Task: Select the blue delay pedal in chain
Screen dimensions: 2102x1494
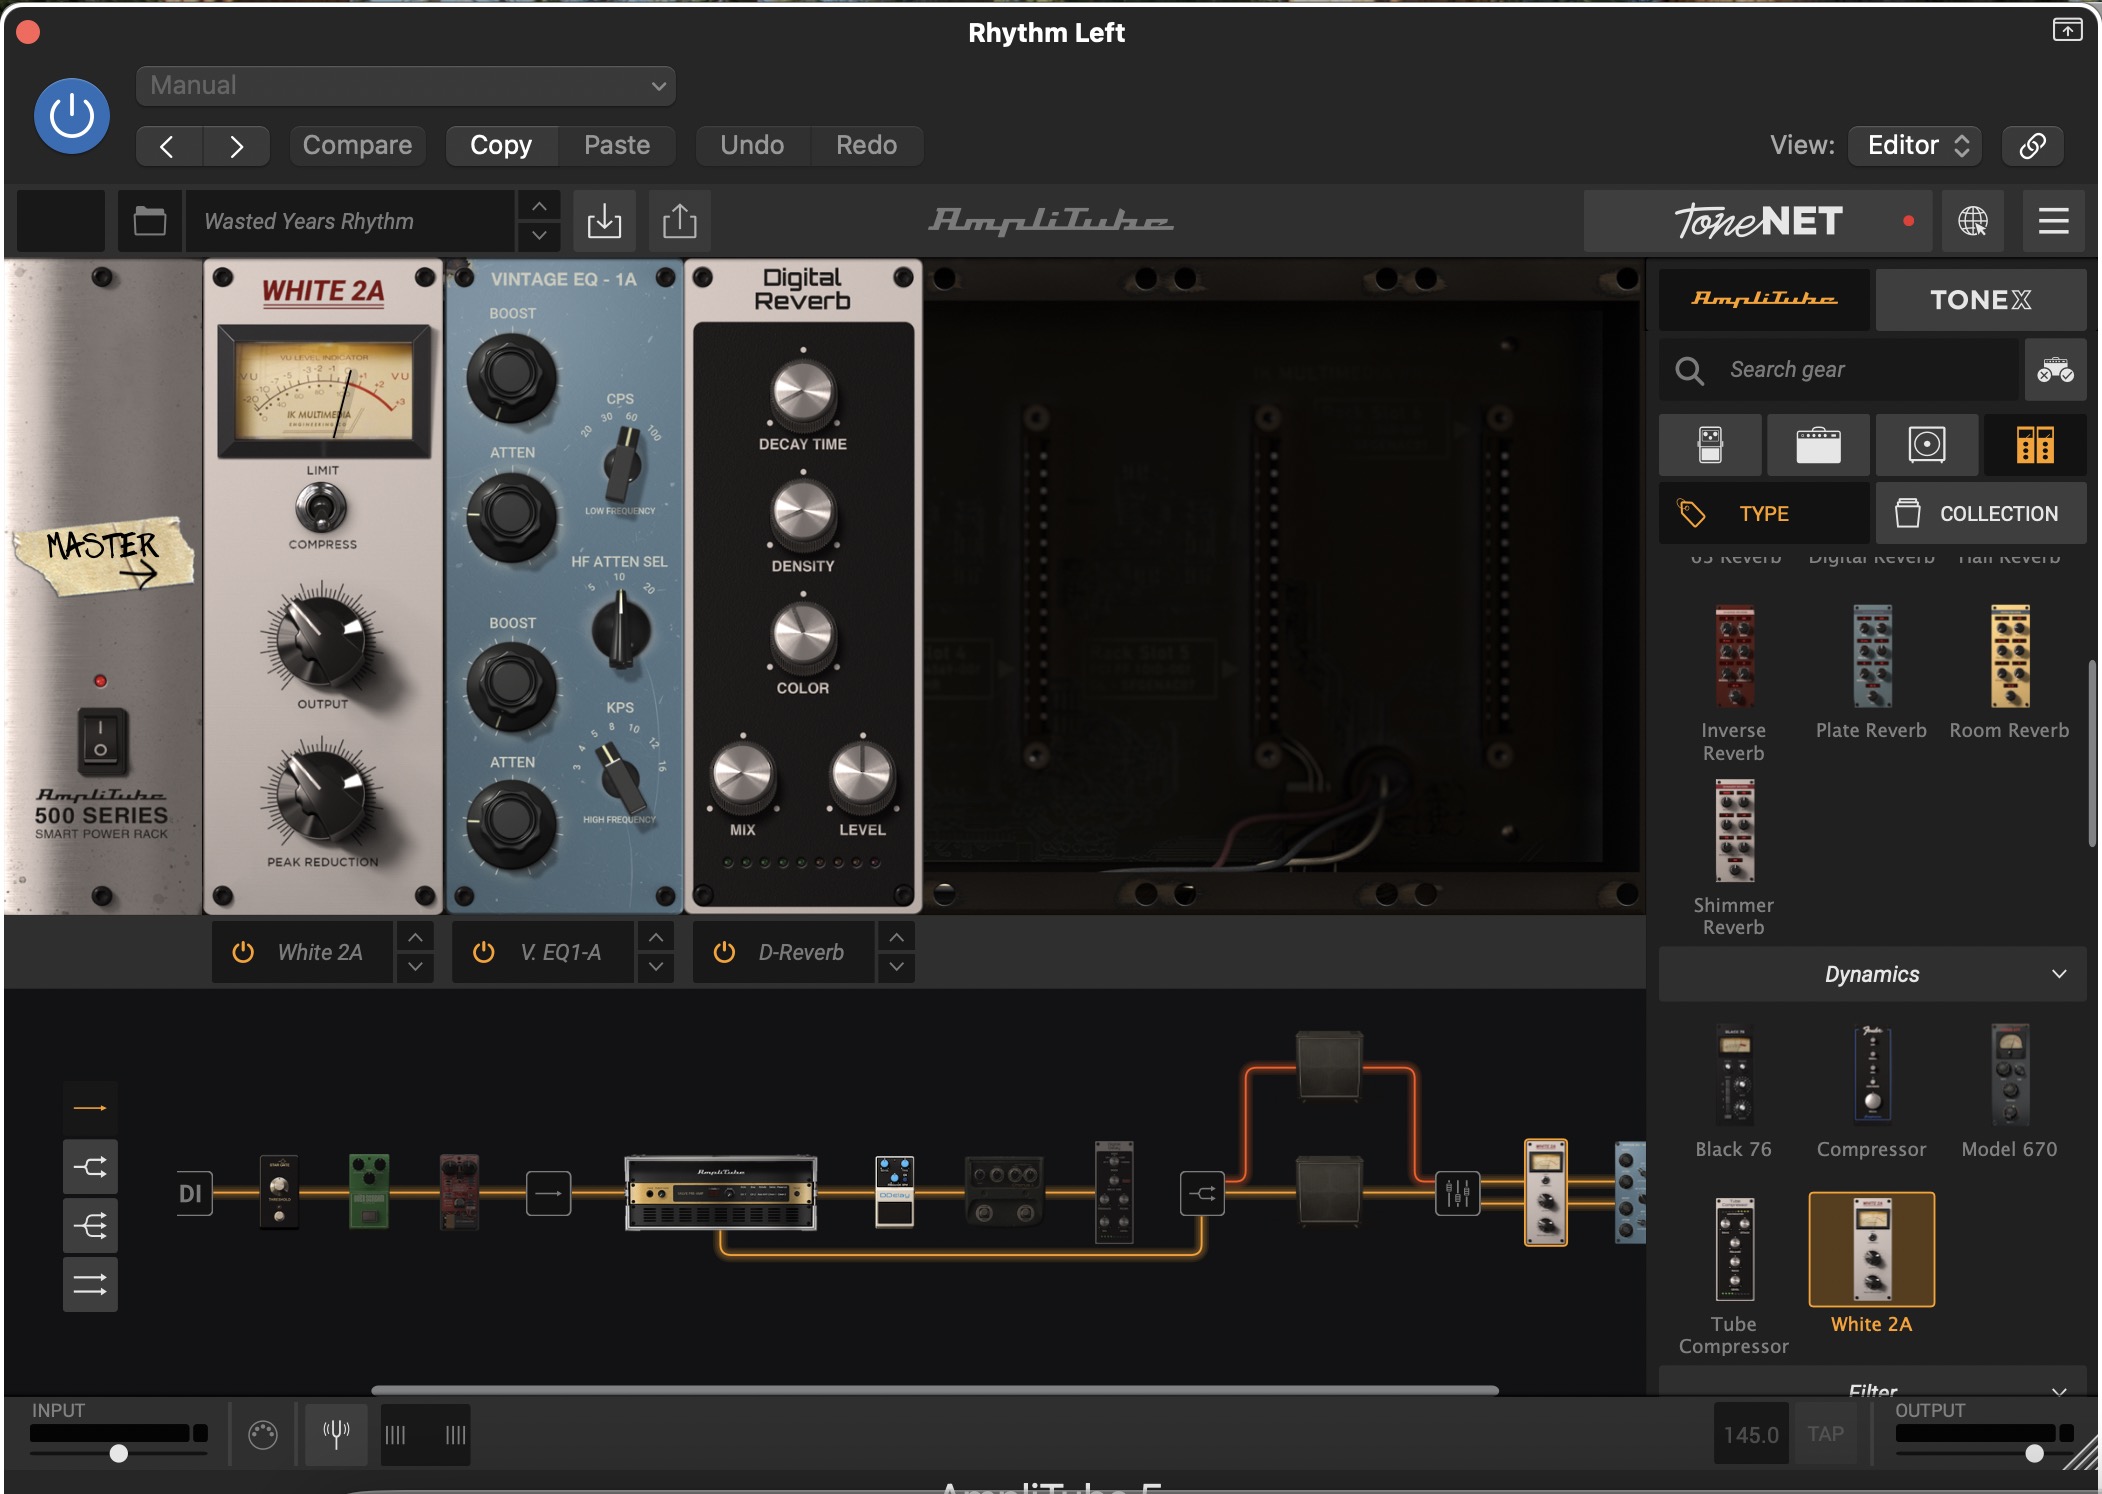Action: tap(894, 1191)
